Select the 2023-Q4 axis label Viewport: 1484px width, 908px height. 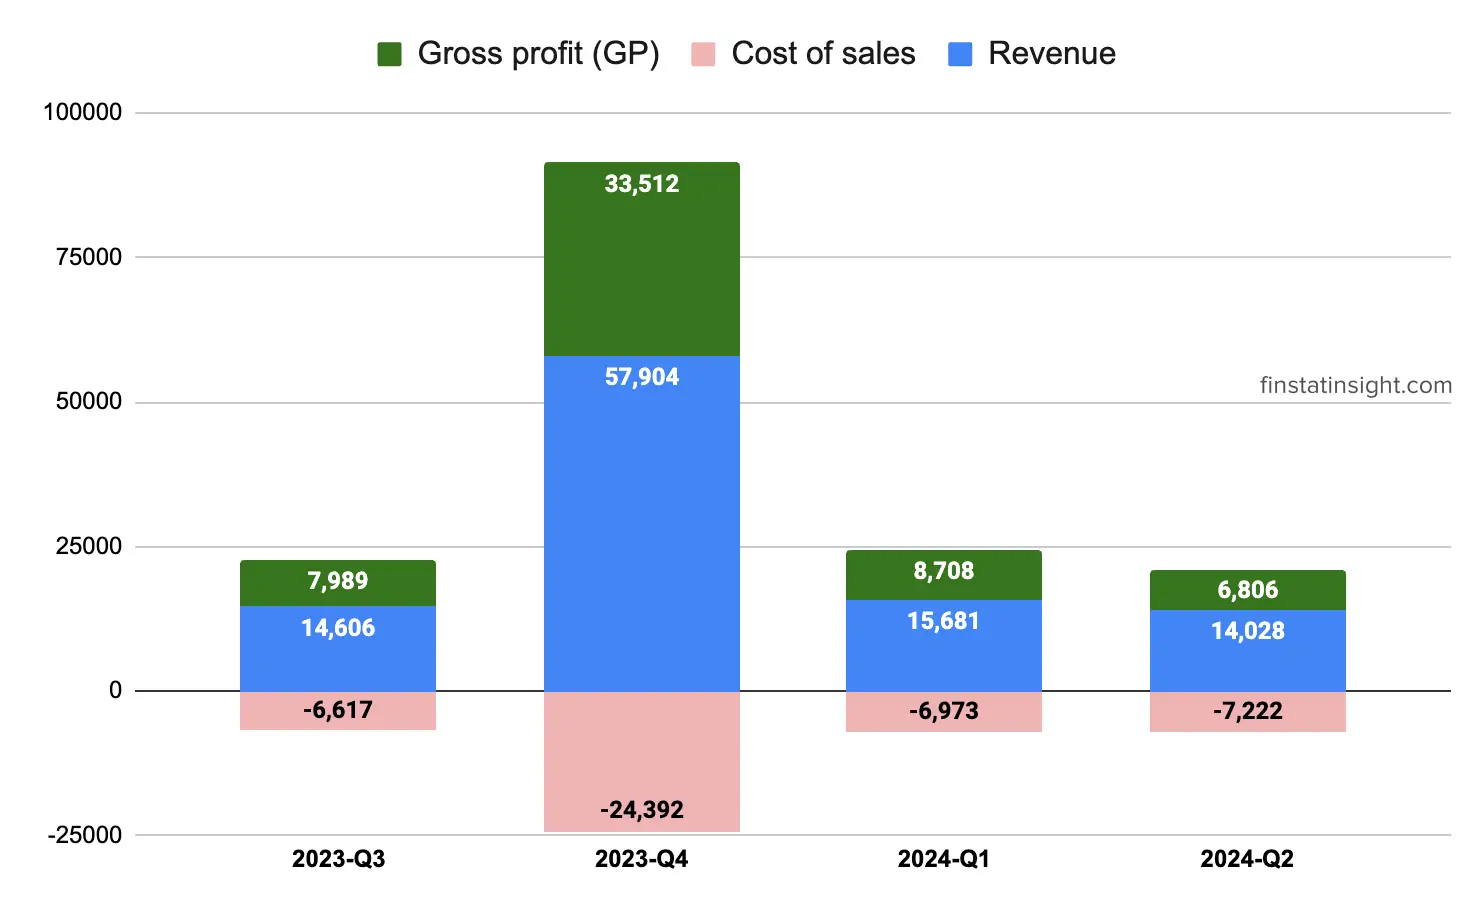642,859
